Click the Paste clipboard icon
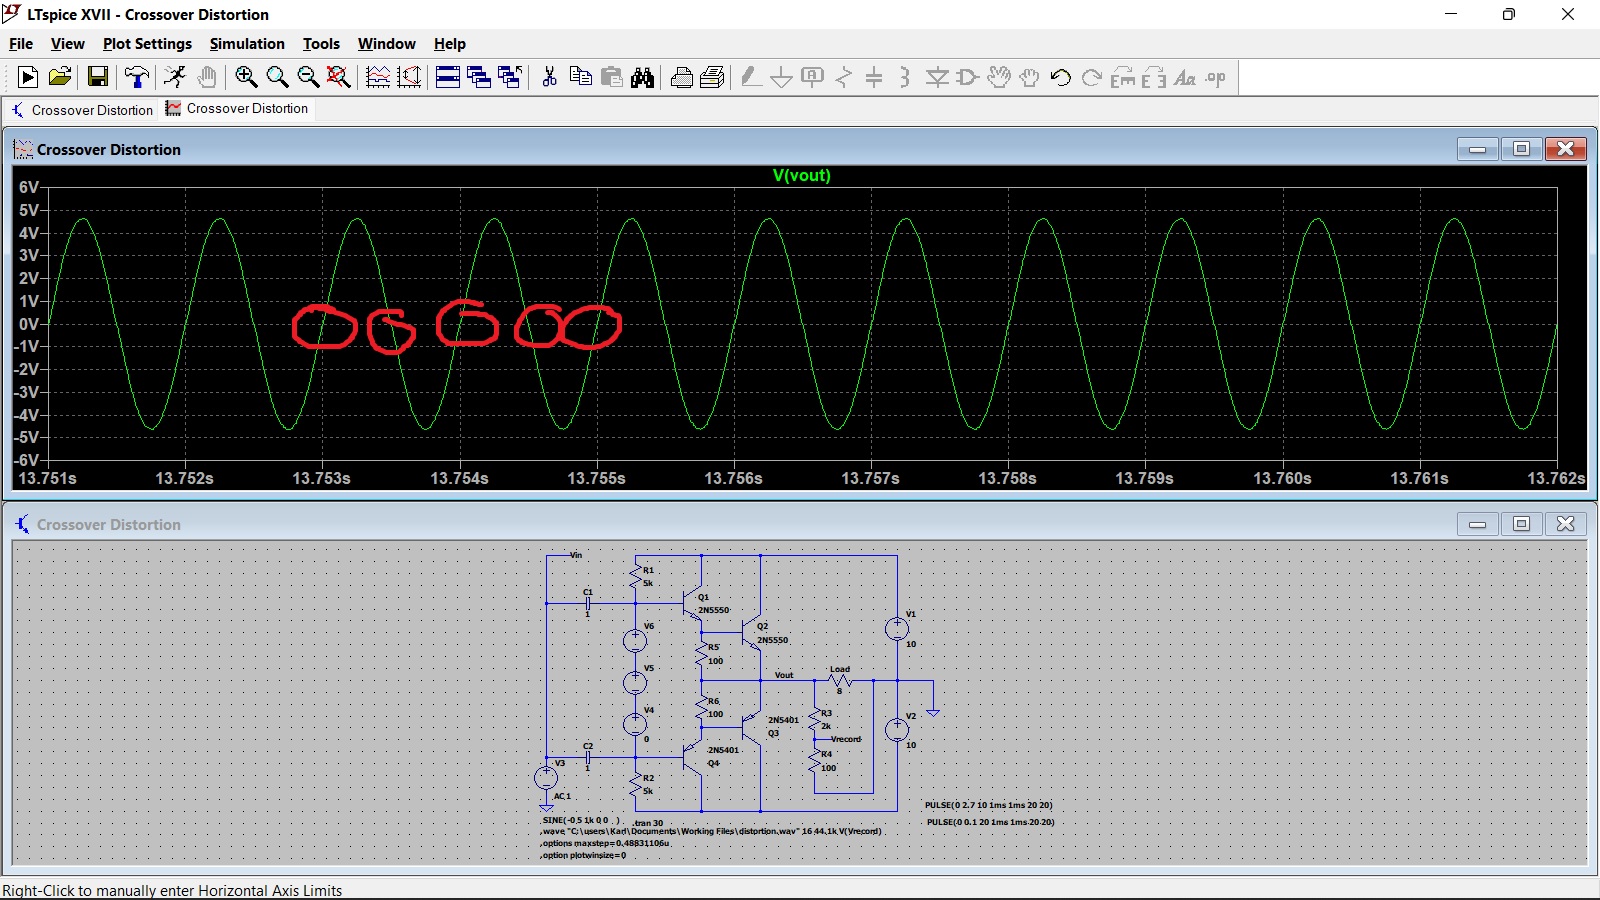This screenshot has width=1600, height=900. (611, 77)
